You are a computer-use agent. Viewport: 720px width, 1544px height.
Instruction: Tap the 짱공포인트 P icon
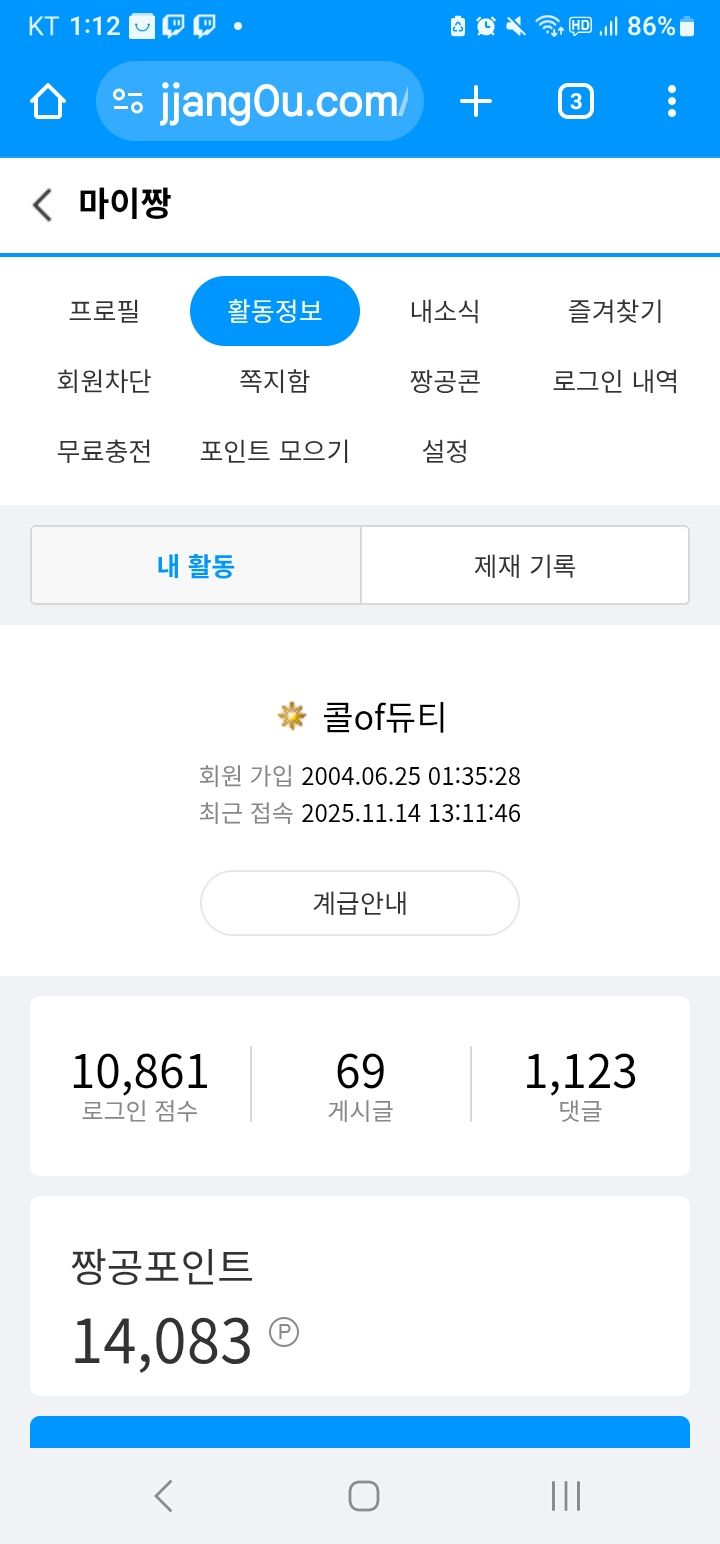coord(284,1332)
